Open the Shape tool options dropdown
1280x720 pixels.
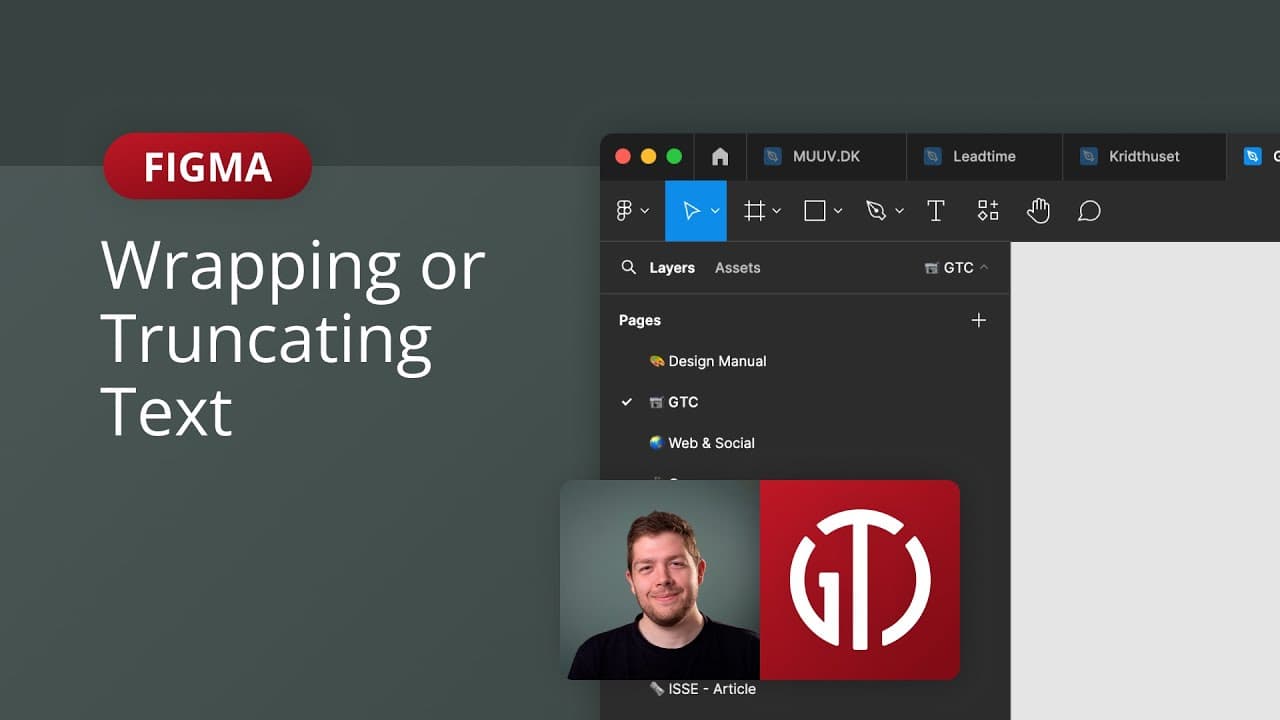(836, 211)
